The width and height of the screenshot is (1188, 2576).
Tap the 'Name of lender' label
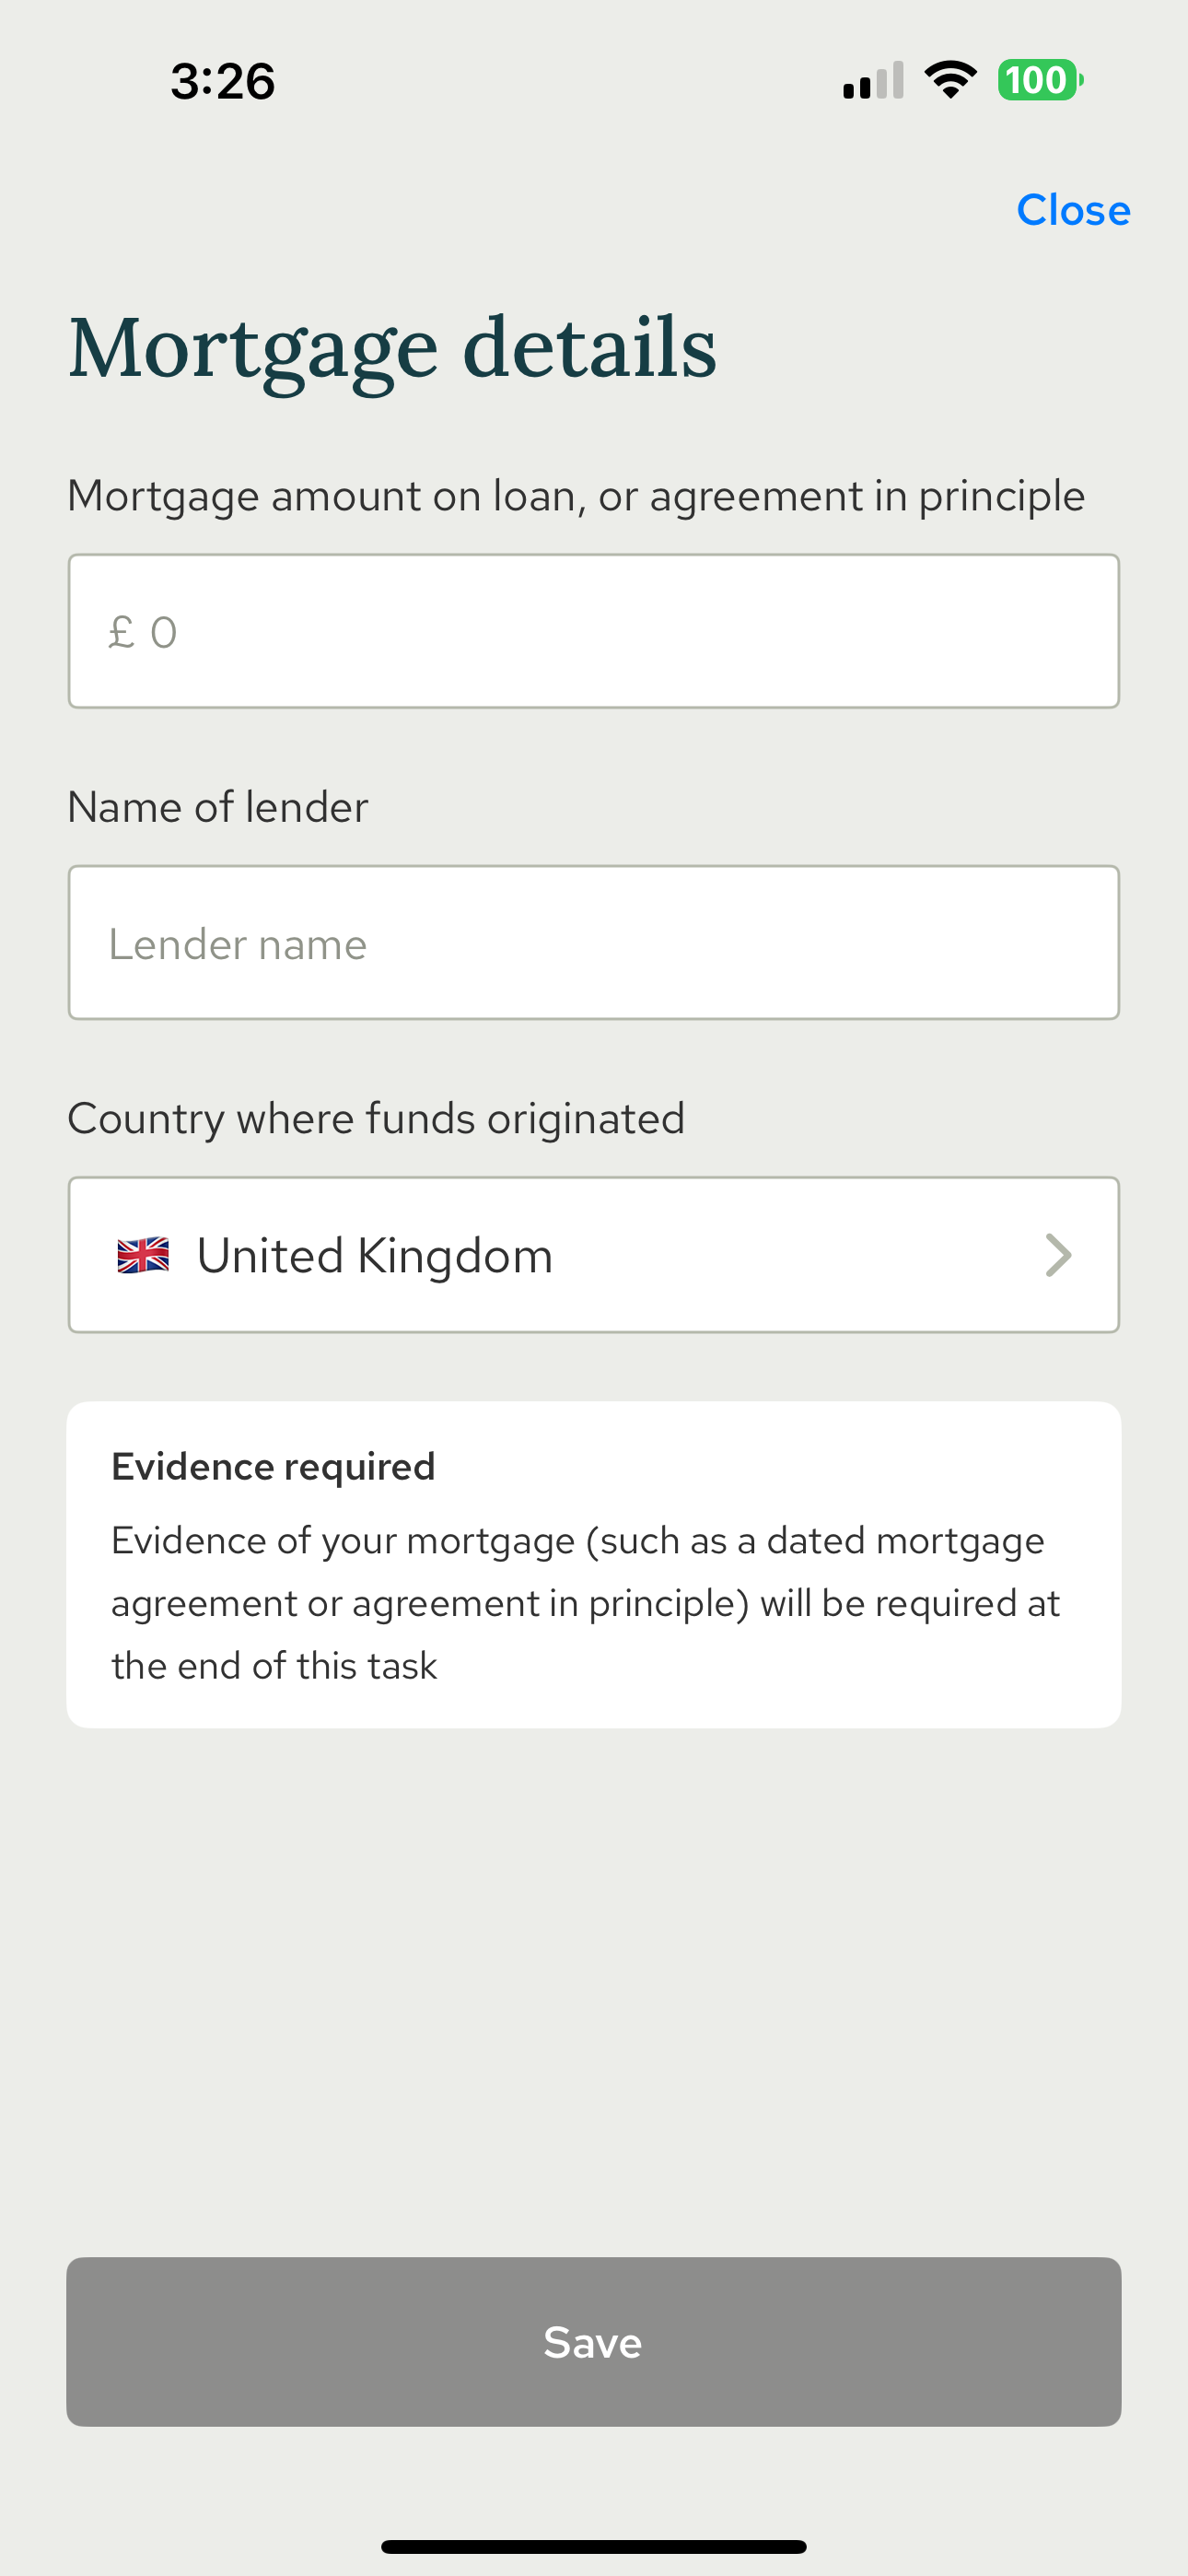tap(218, 807)
